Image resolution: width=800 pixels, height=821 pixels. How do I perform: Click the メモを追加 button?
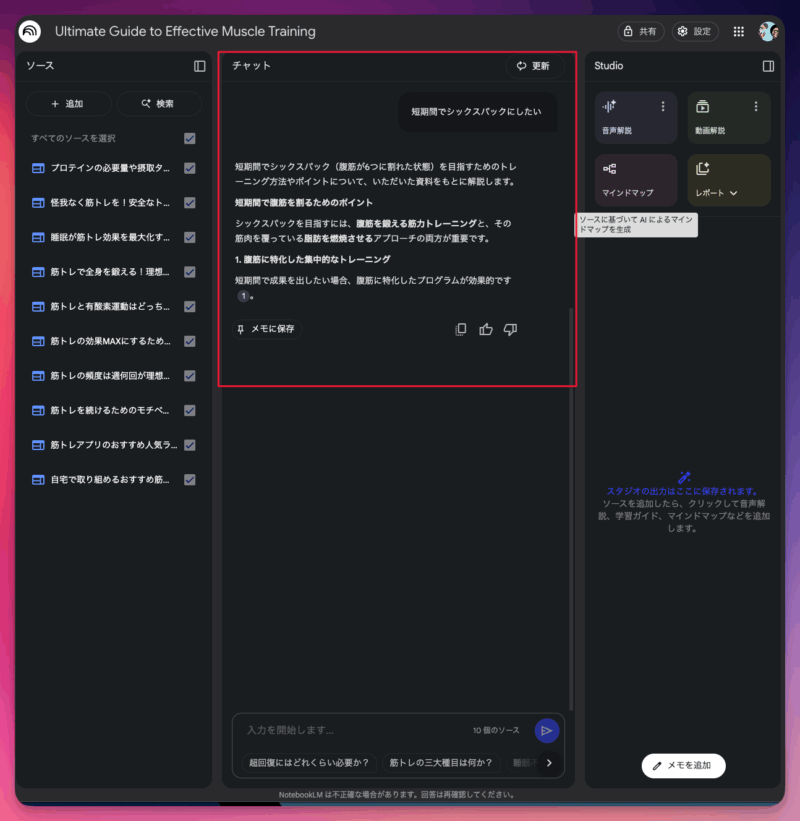pyautogui.click(x=683, y=765)
